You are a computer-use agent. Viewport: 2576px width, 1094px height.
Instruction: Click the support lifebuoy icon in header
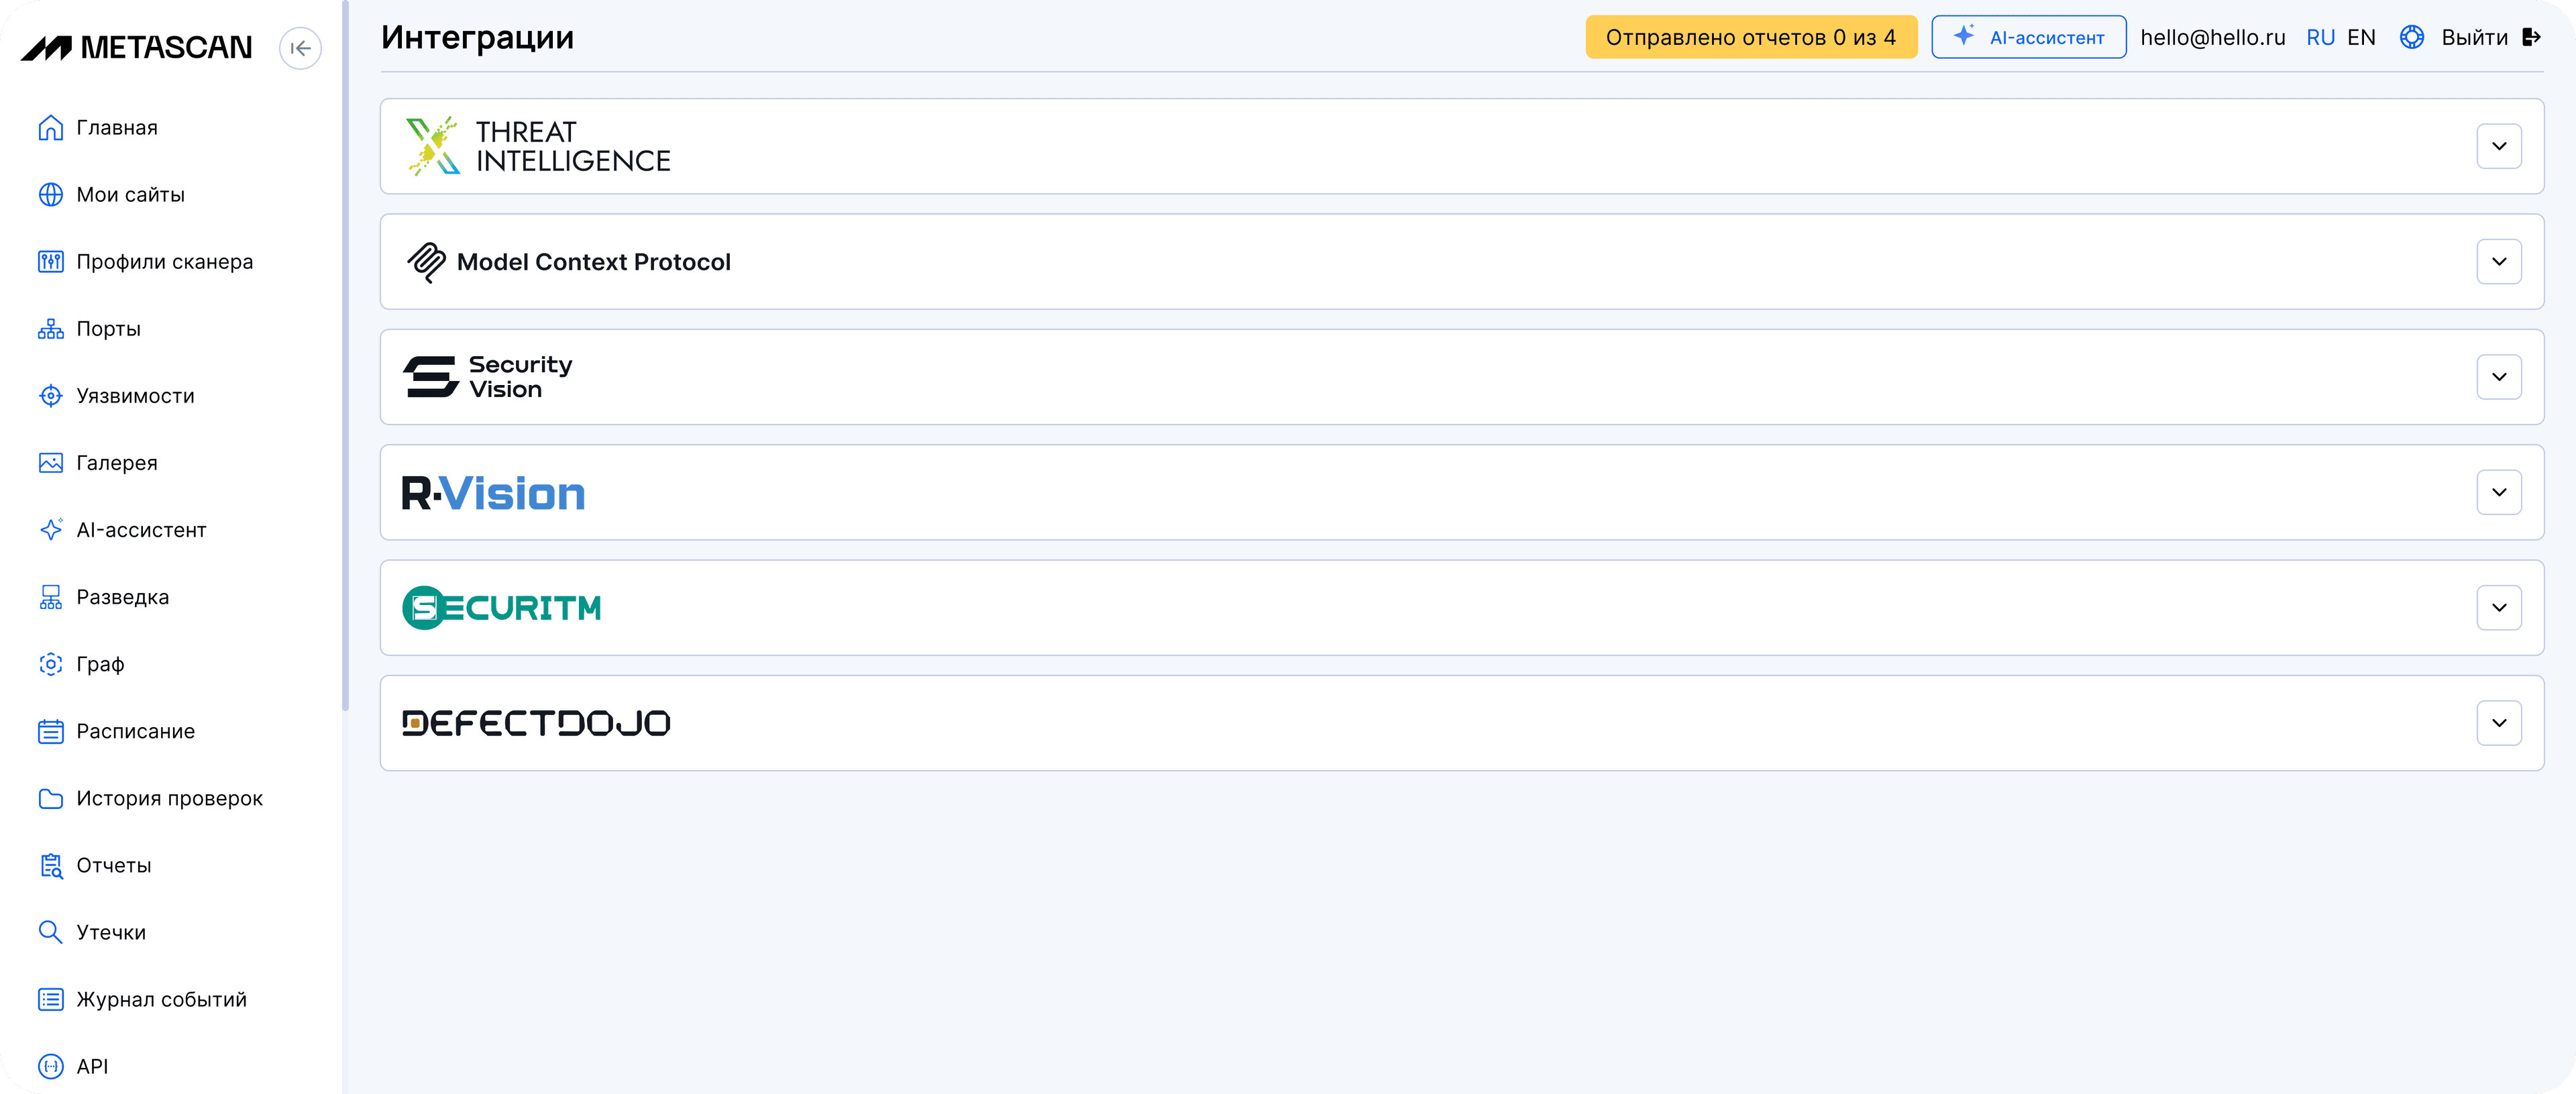click(2411, 37)
